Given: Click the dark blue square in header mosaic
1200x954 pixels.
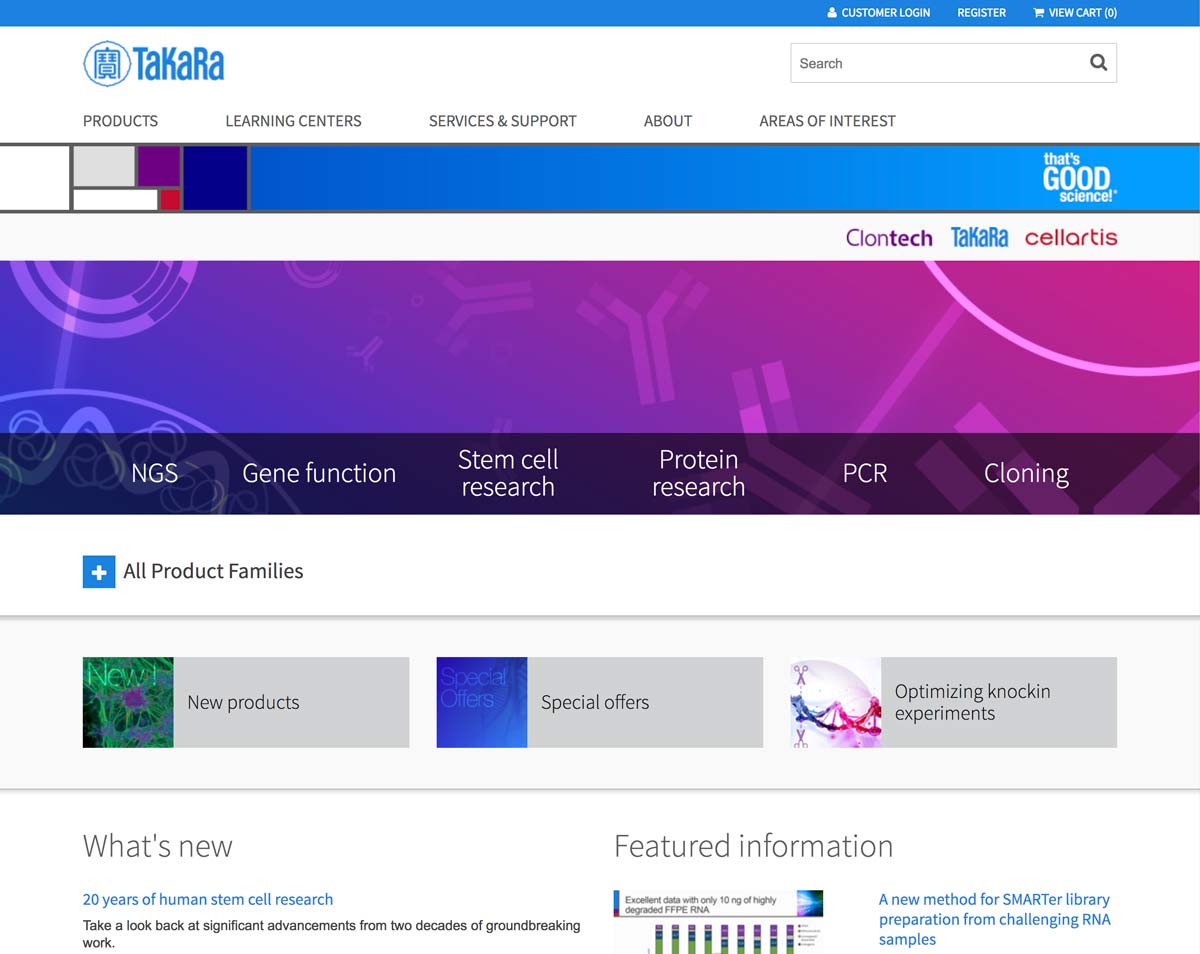Looking at the screenshot, I should [x=215, y=178].
